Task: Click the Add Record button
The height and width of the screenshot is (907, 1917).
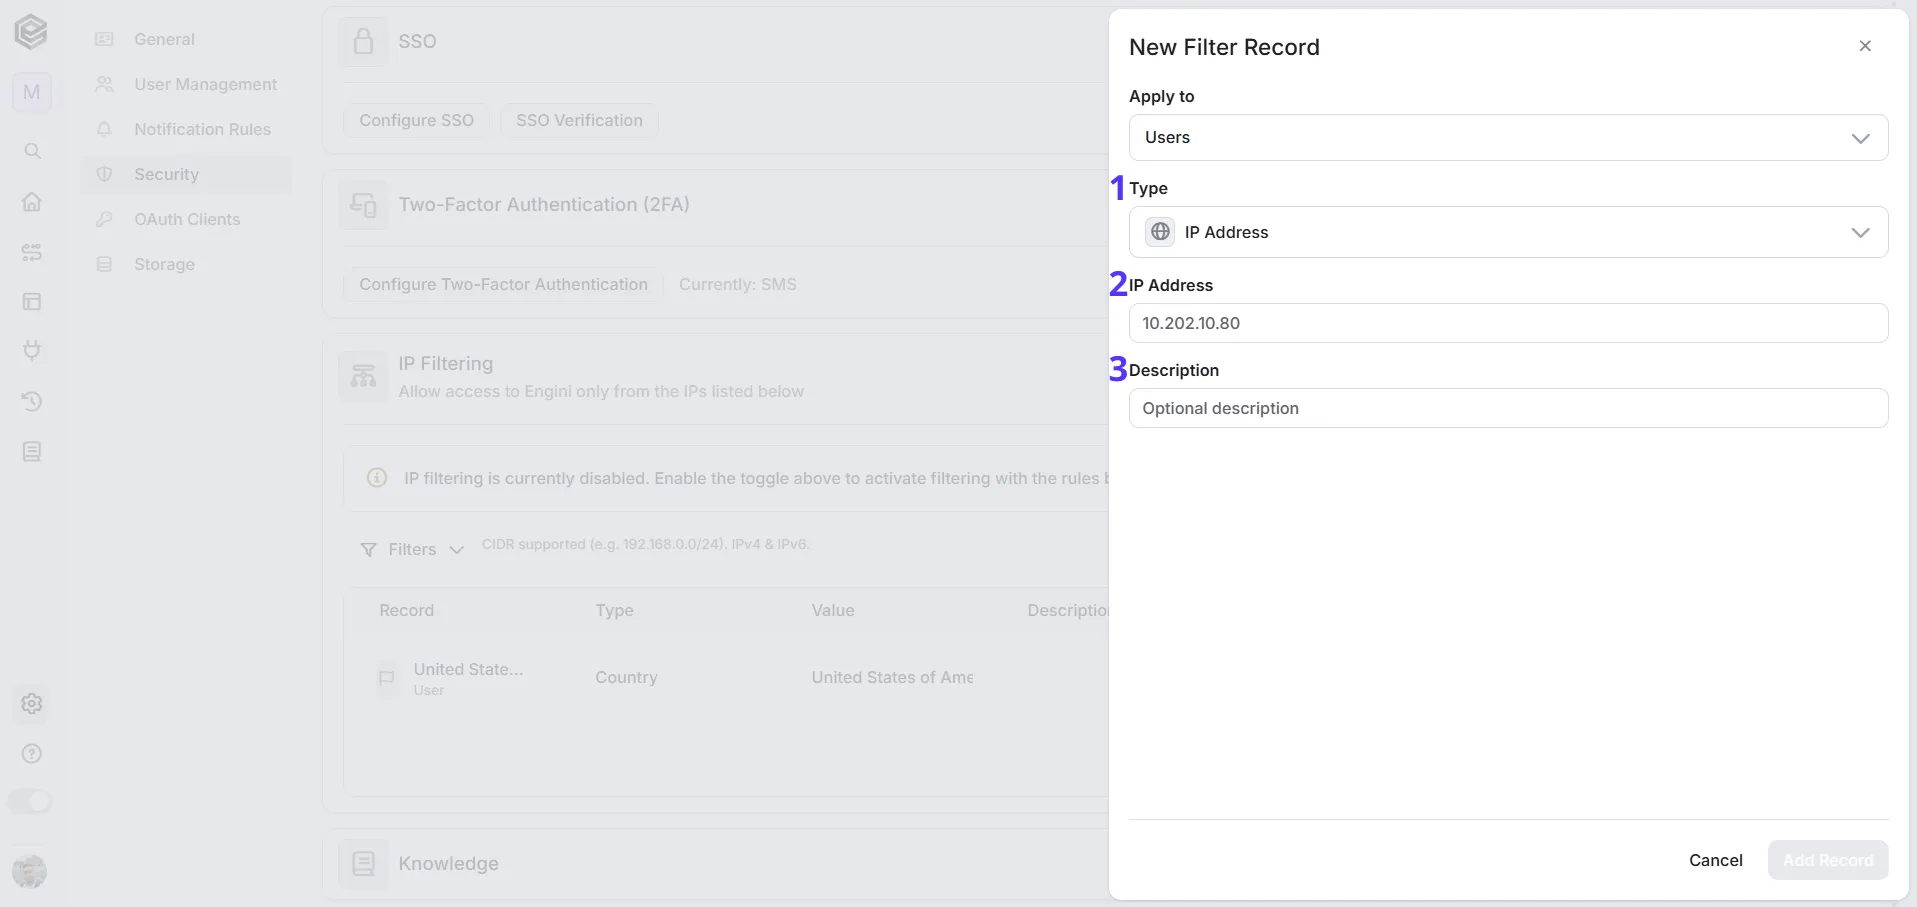Action: tap(1827, 860)
